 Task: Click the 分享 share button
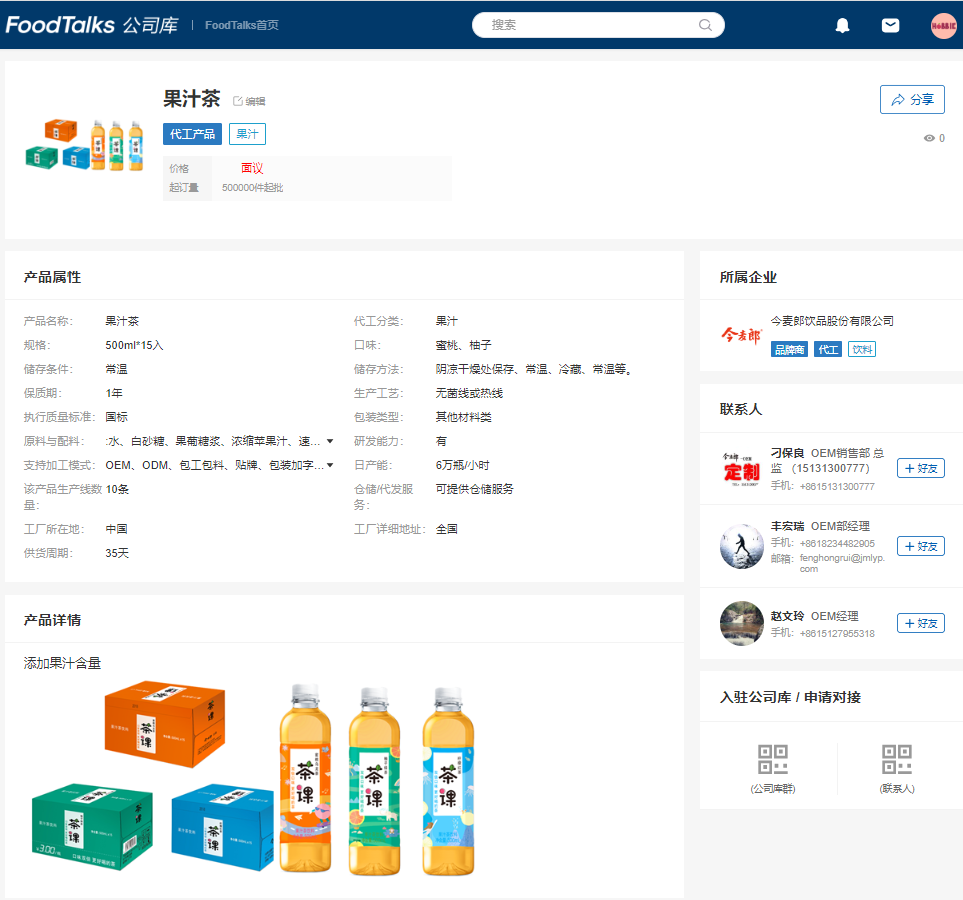(912, 100)
